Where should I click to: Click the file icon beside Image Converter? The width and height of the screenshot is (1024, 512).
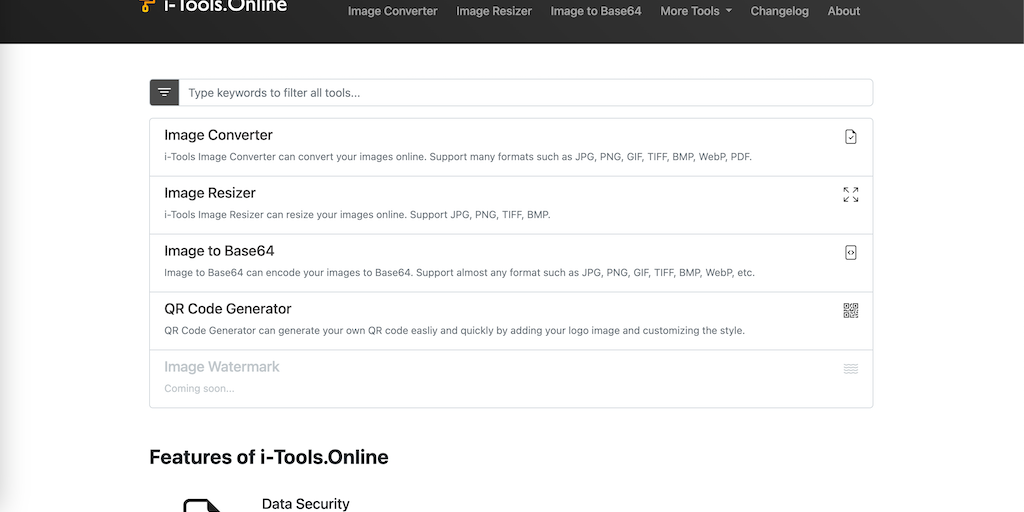850,137
